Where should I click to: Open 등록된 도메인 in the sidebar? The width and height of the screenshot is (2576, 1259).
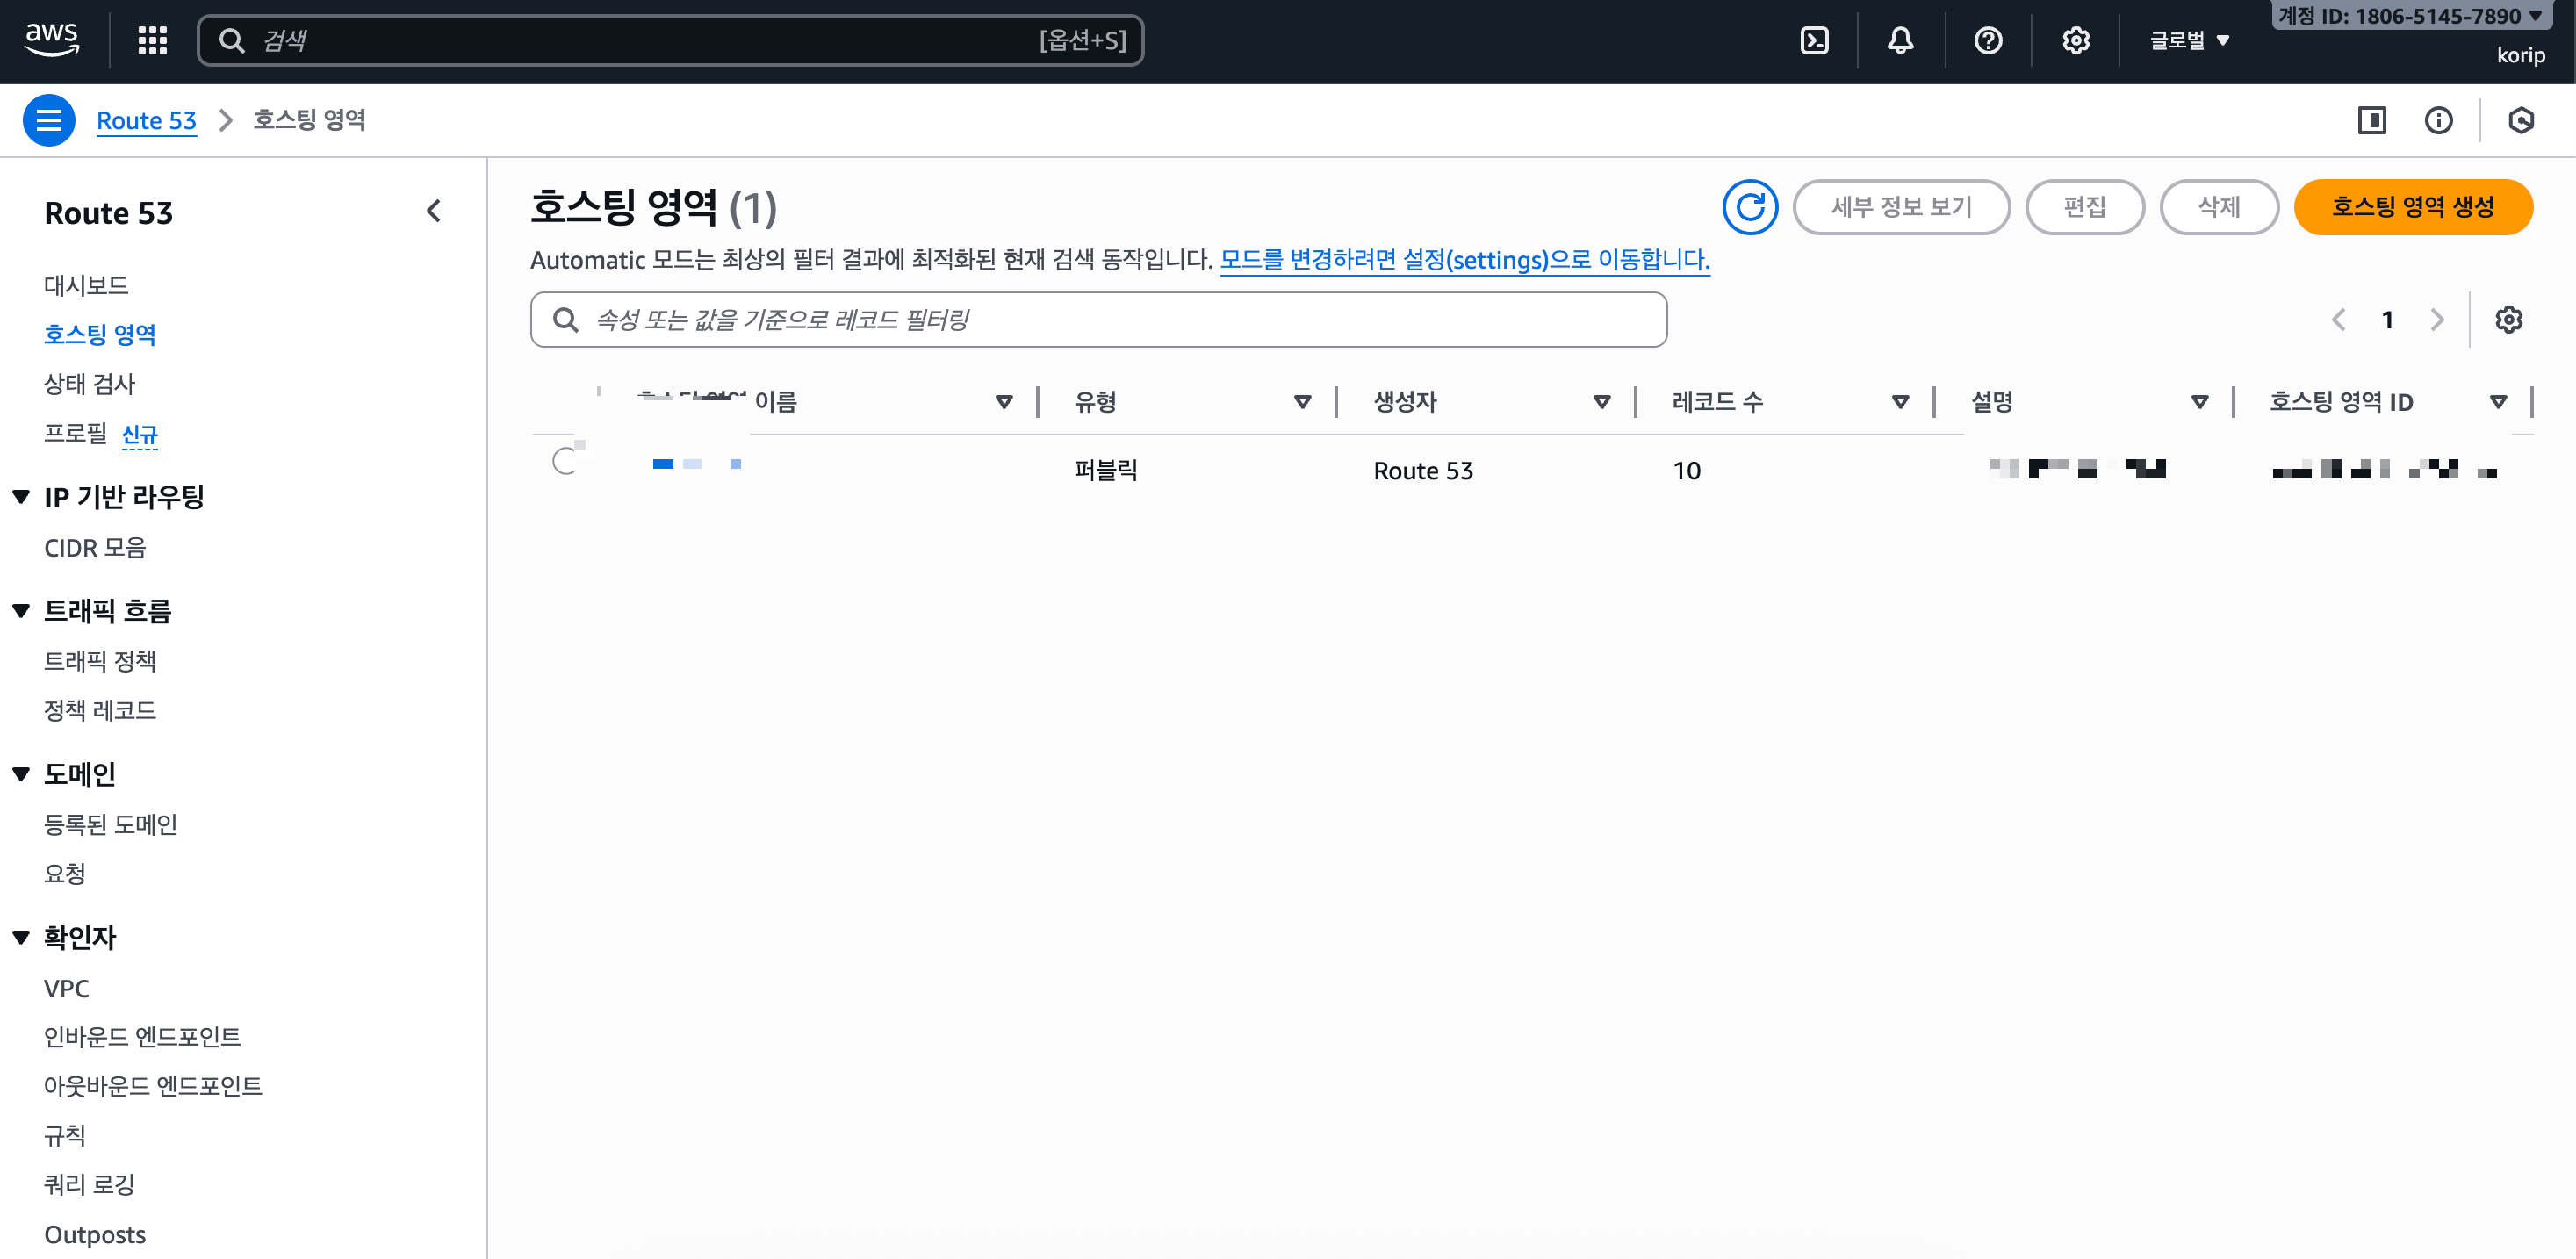(x=110, y=824)
